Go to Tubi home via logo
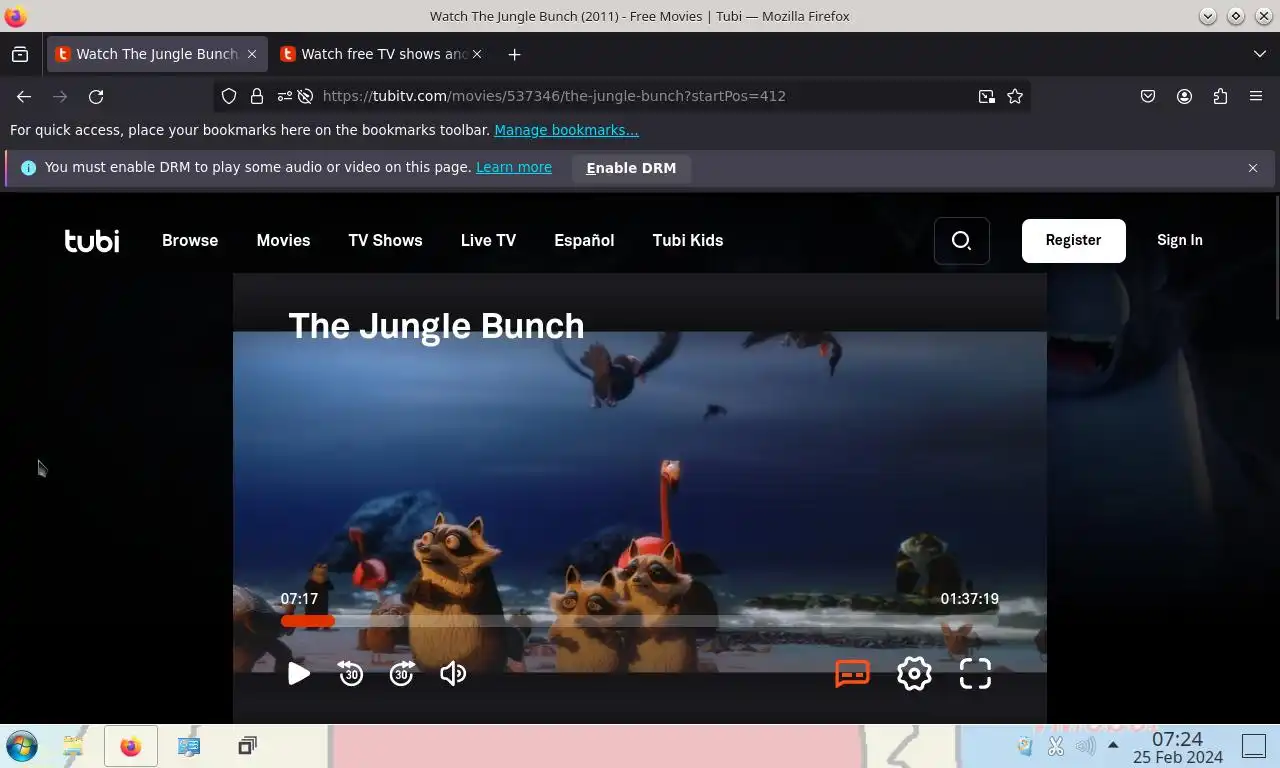Viewport: 1280px width, 768px height. (x=92, y=241)
